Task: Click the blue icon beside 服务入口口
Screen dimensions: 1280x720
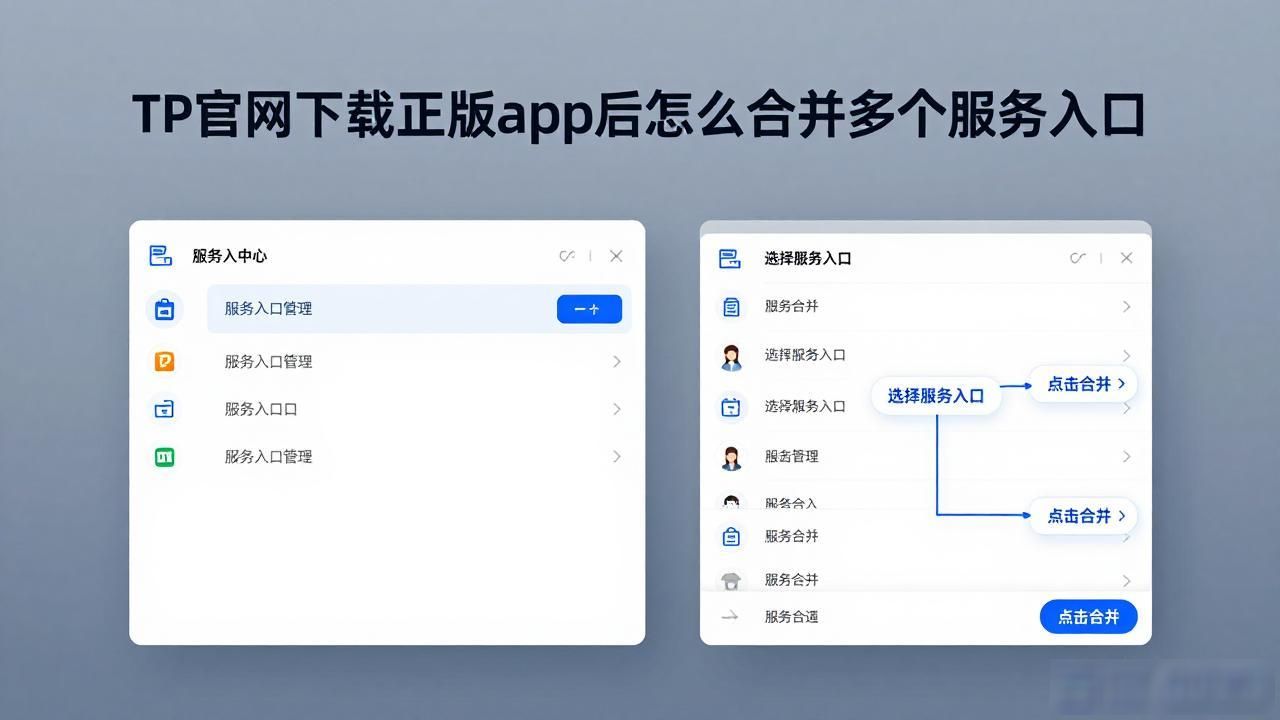Action: click(164, 408)
